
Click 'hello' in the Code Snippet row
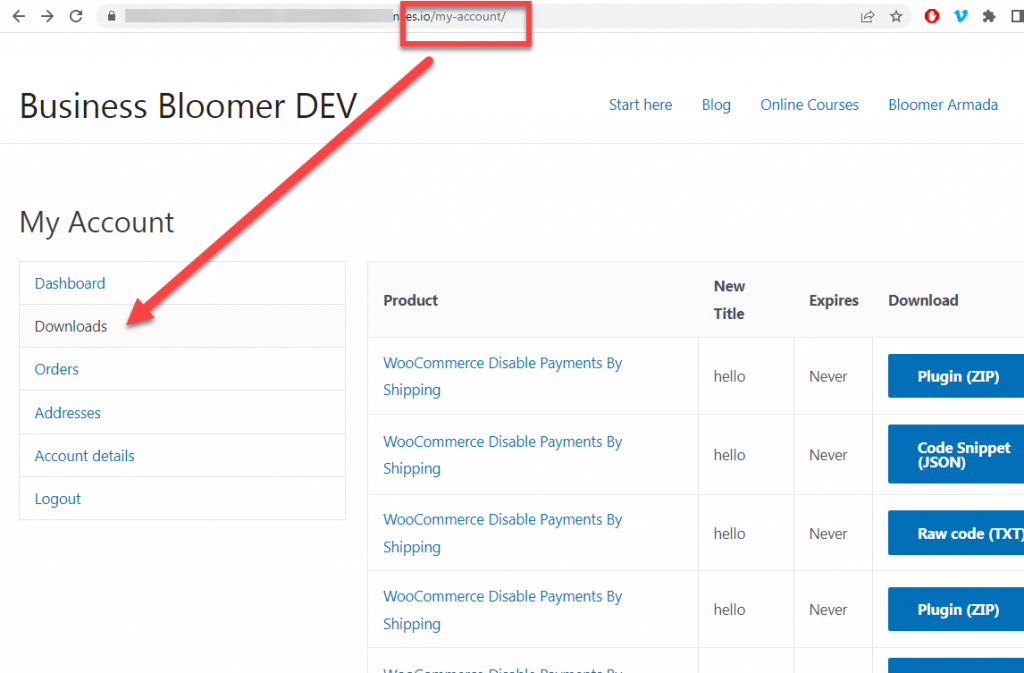[x=729, y=455]
